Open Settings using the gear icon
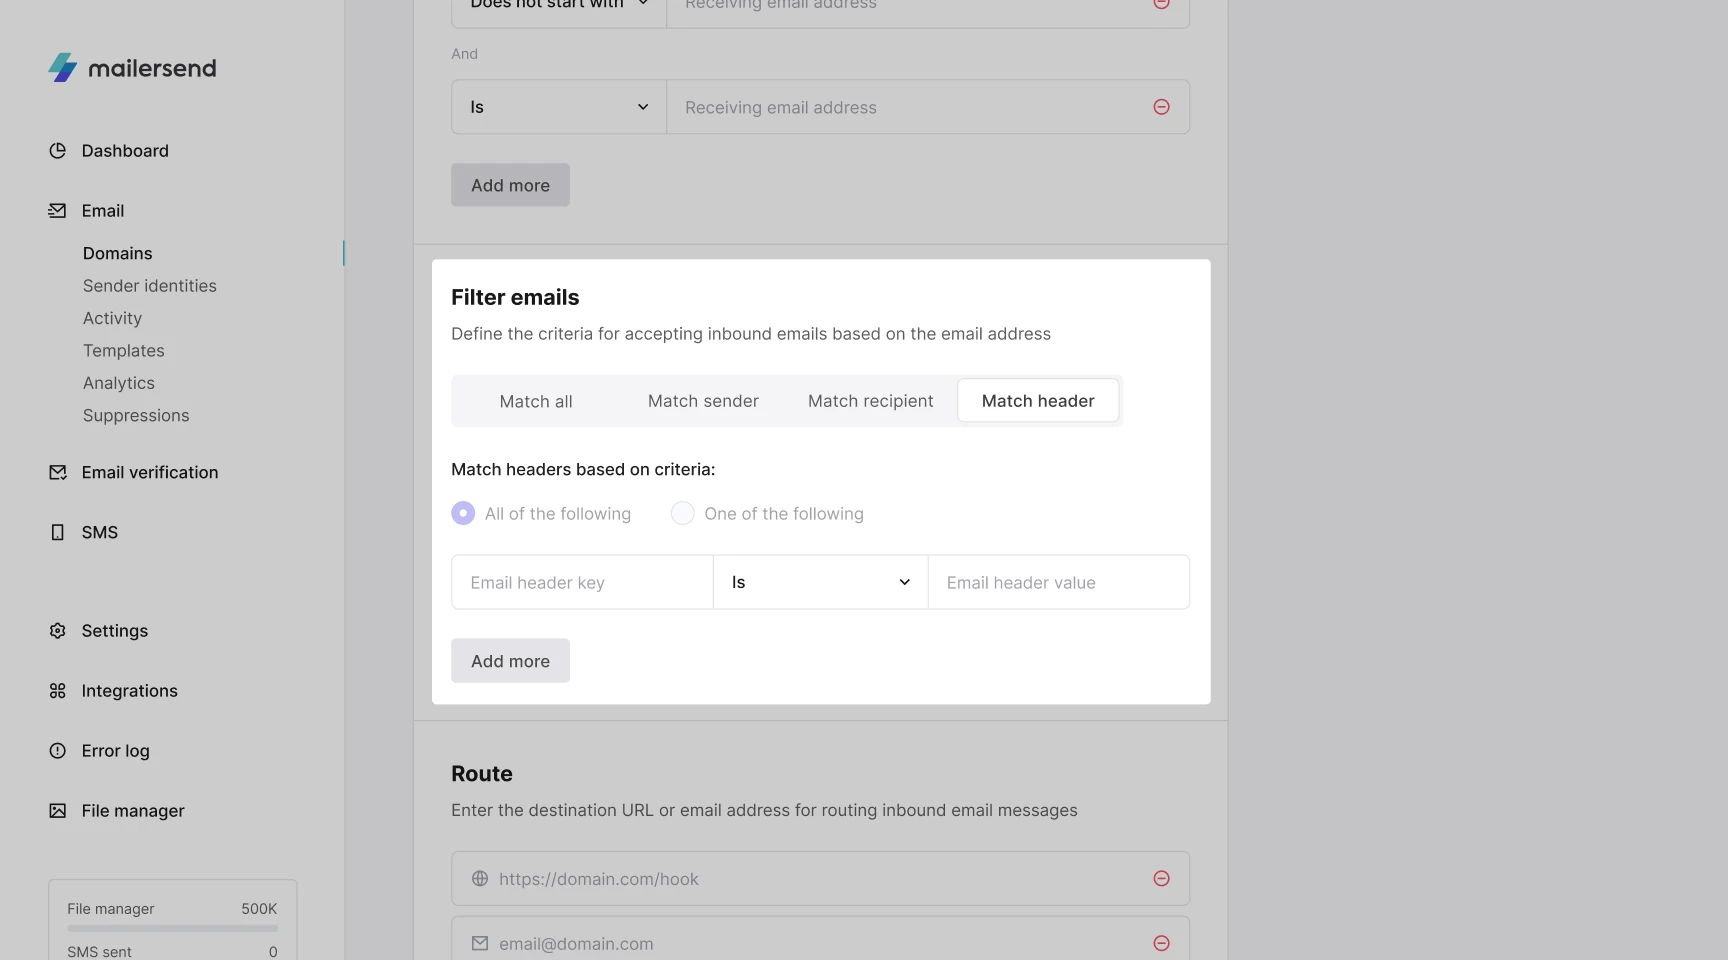Viewport: 1728px width, 960px height. [x=58, y=631]
